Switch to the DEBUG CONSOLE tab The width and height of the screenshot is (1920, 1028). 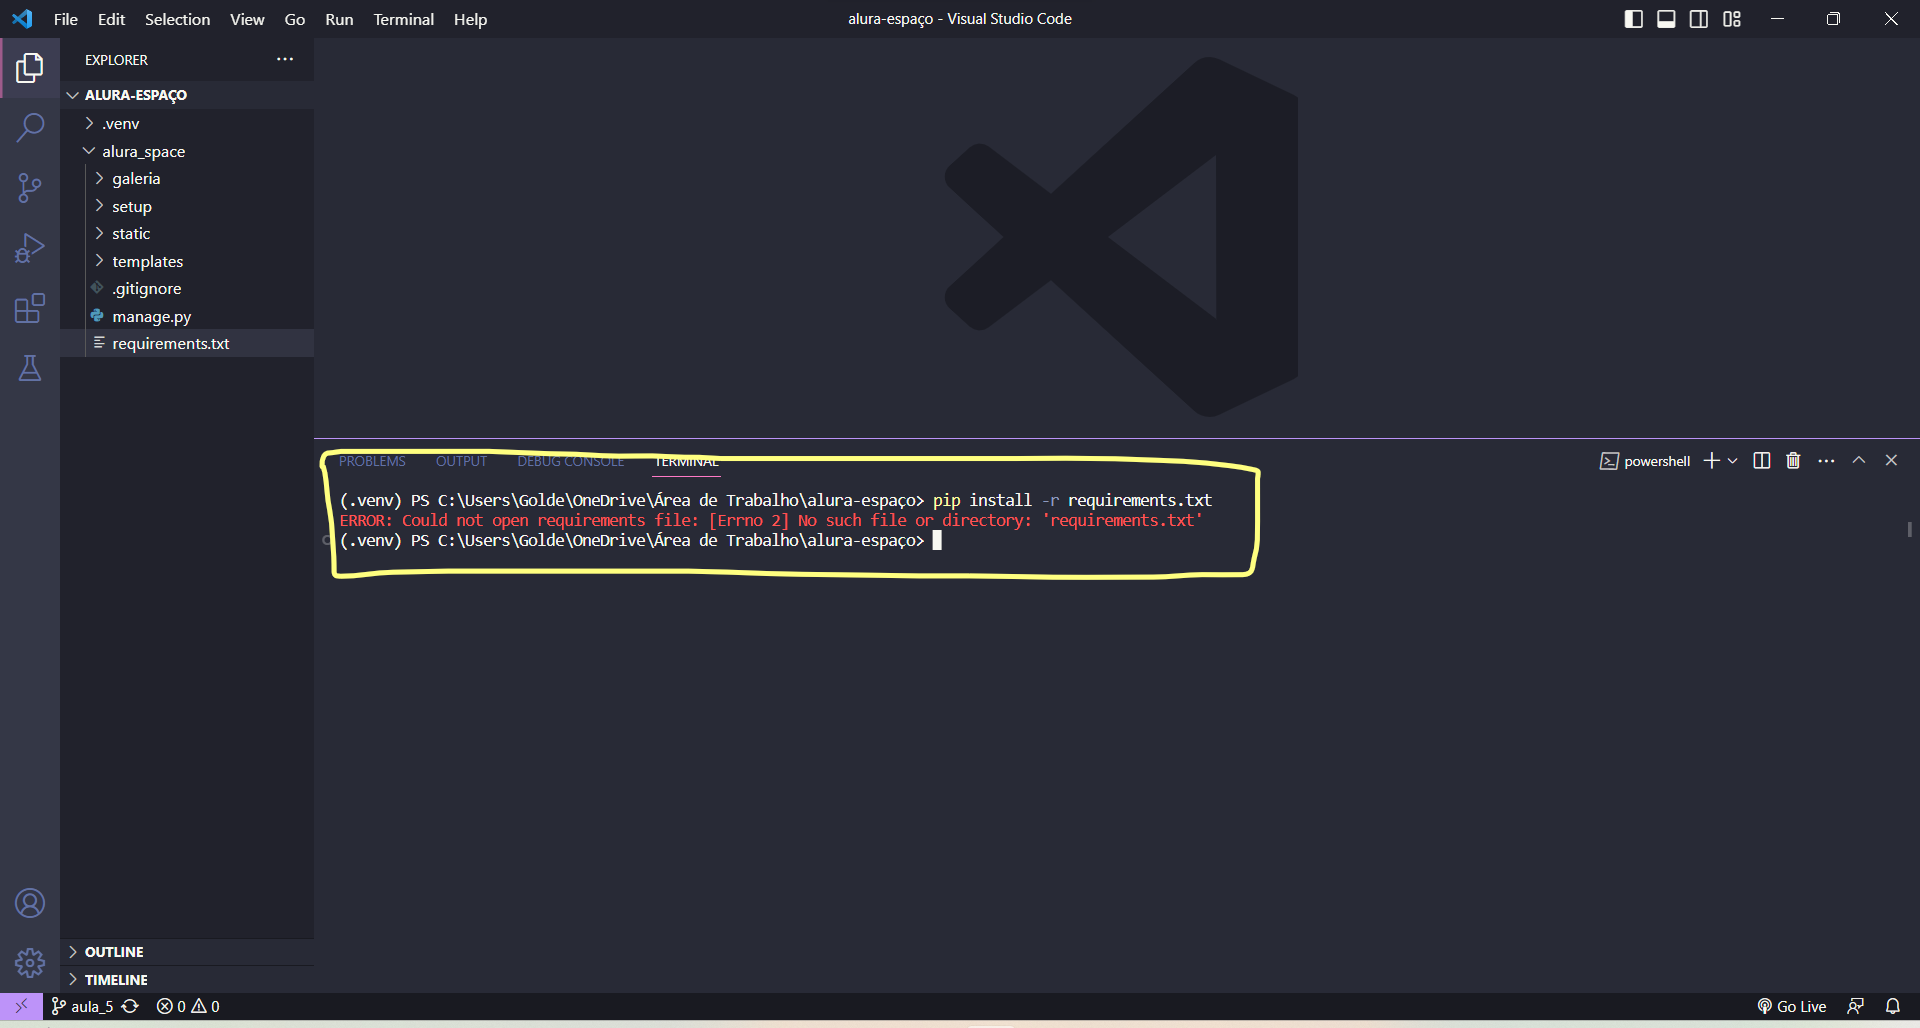tap(570, 461)
